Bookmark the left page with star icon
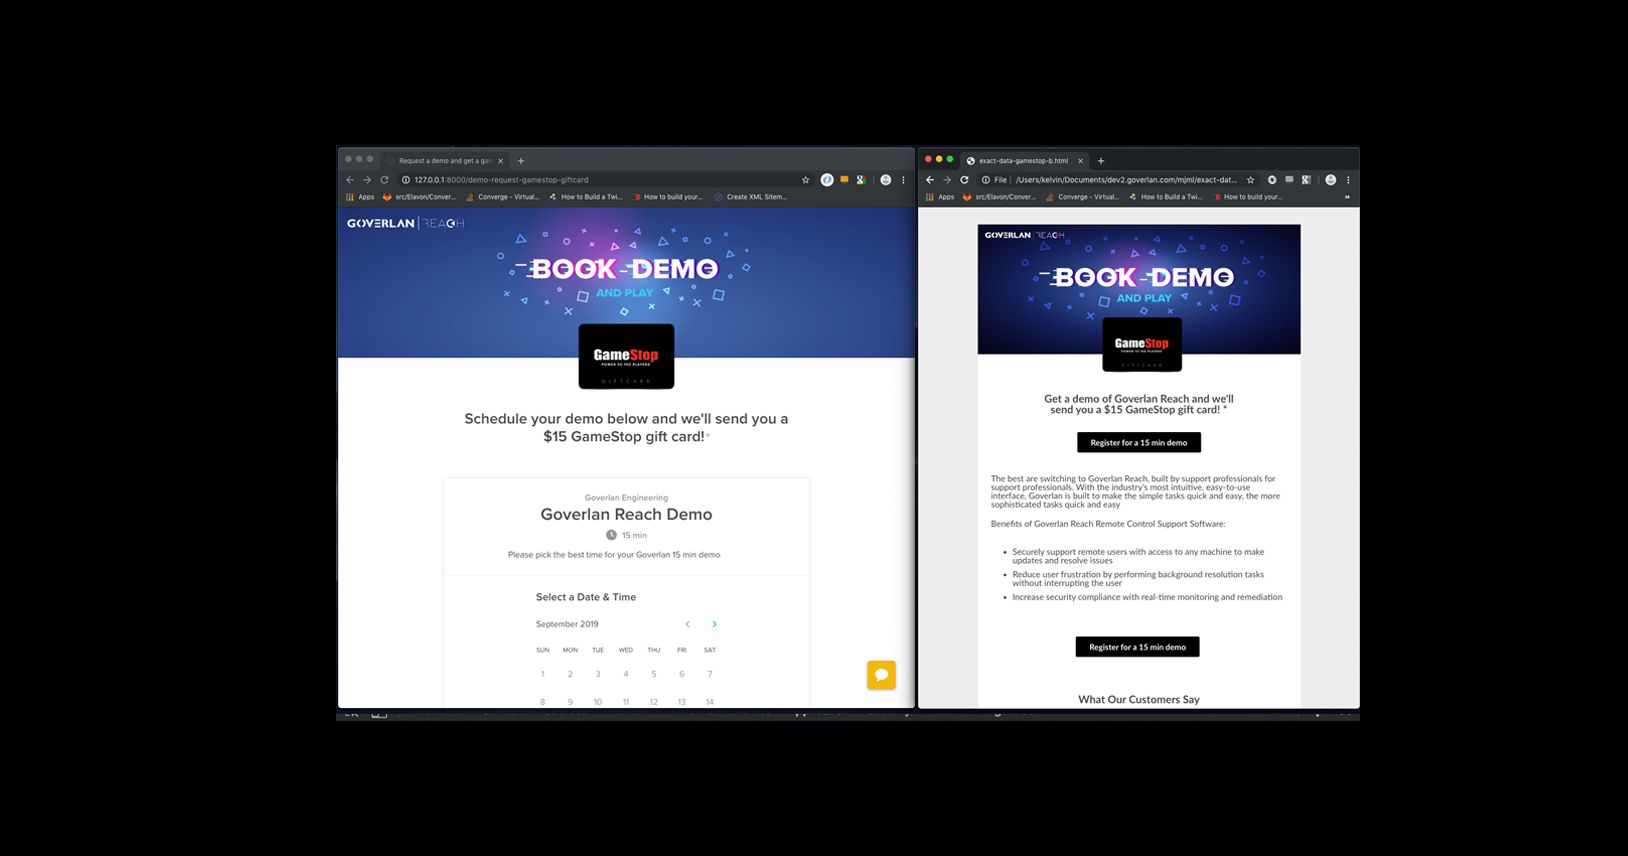Viewport: 1628px width, 856px height. (x=805, y=180)
